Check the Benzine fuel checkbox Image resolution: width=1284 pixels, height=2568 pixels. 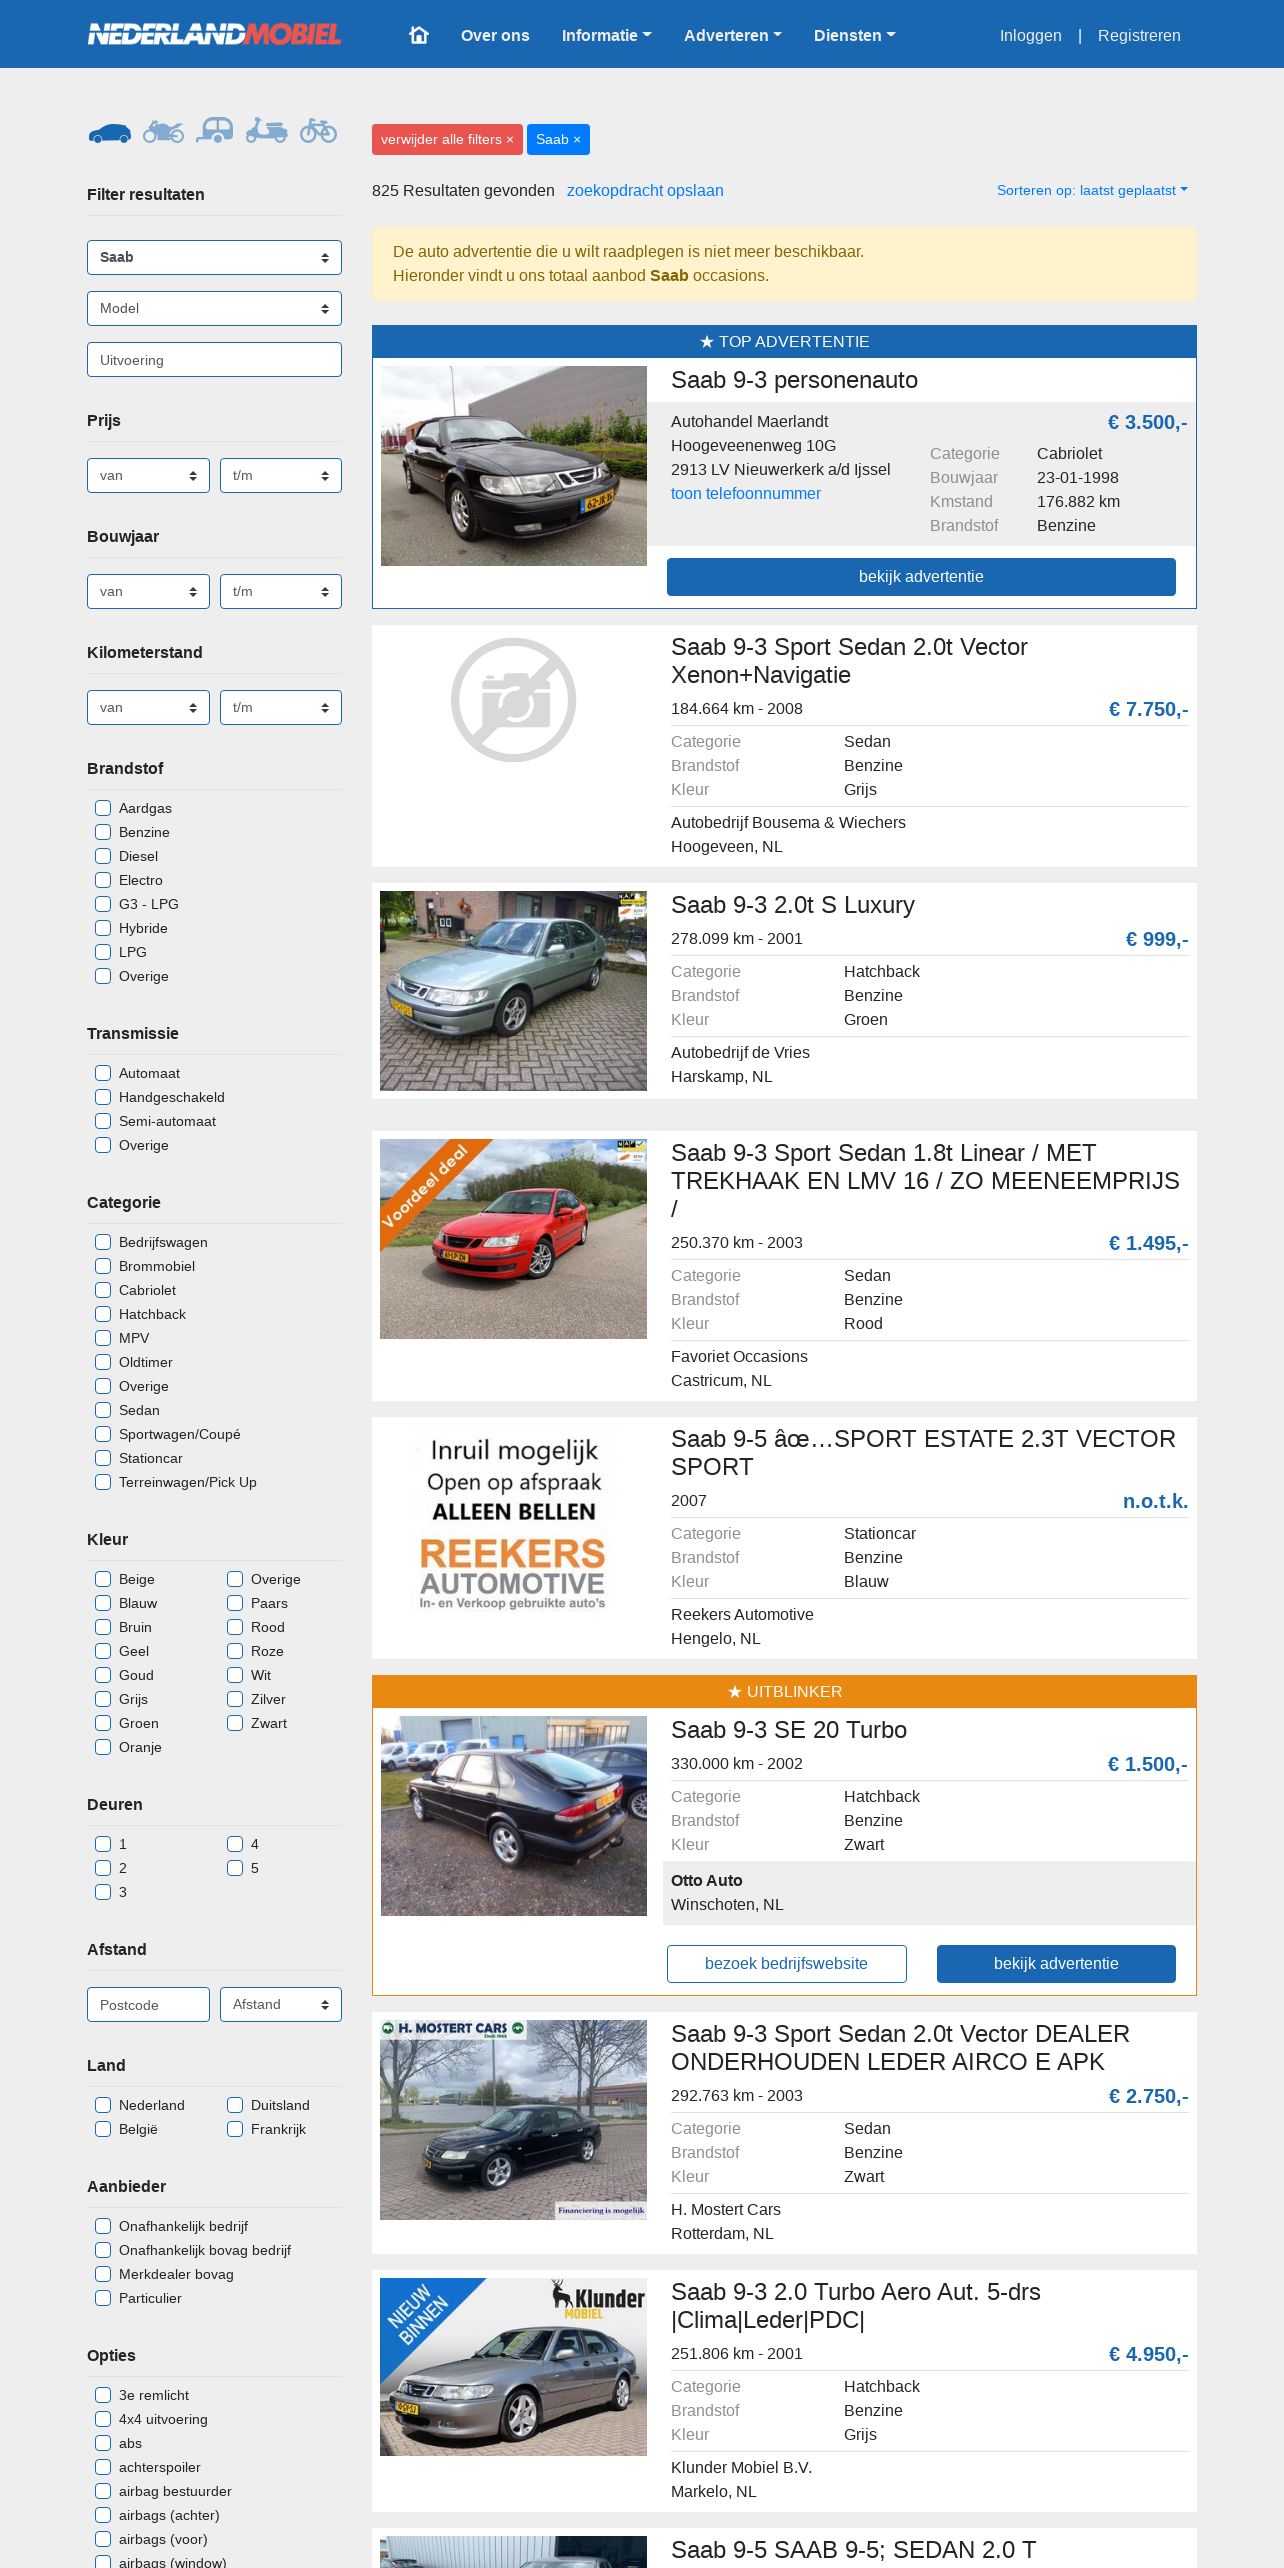click(103, 832)
